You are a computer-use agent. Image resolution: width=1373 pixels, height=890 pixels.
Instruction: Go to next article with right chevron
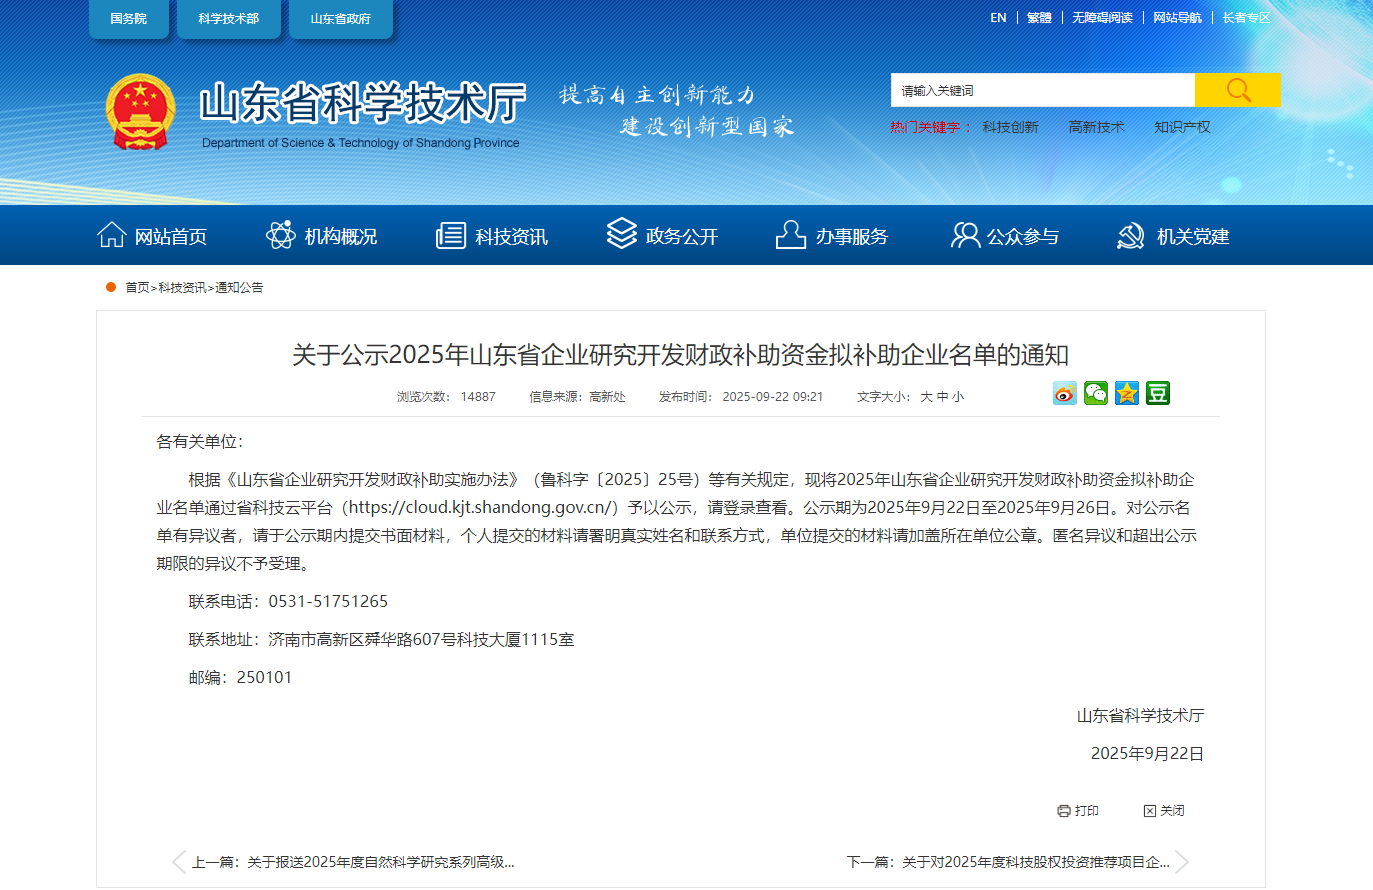click(1182, 862)
